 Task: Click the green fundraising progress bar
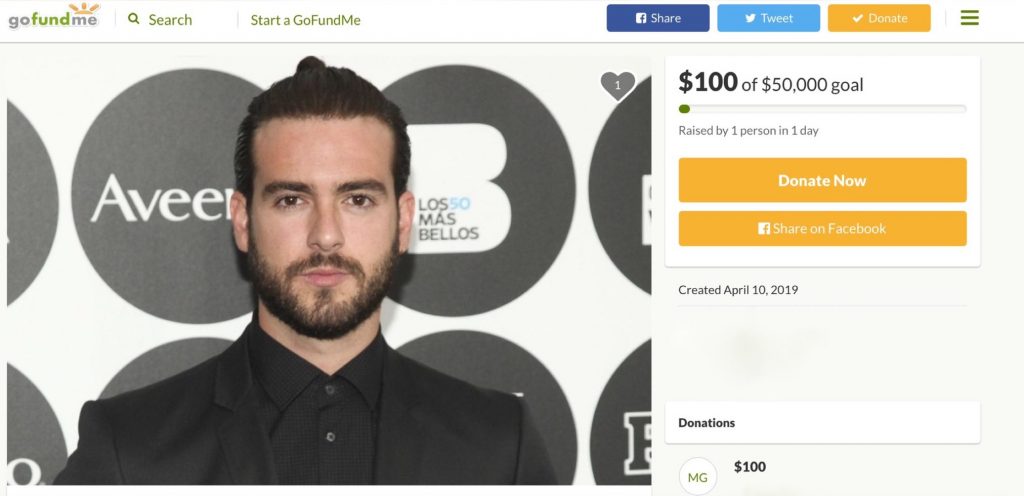tap(822, 109)
